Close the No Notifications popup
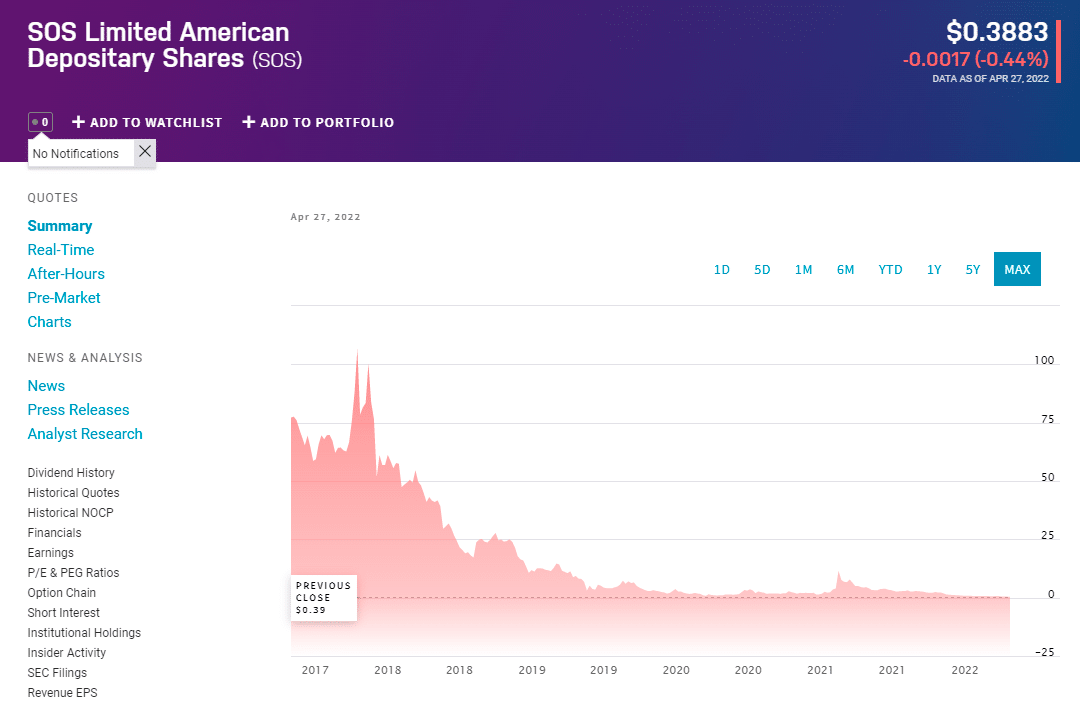1080x718 pixels. tap(145, 151)
